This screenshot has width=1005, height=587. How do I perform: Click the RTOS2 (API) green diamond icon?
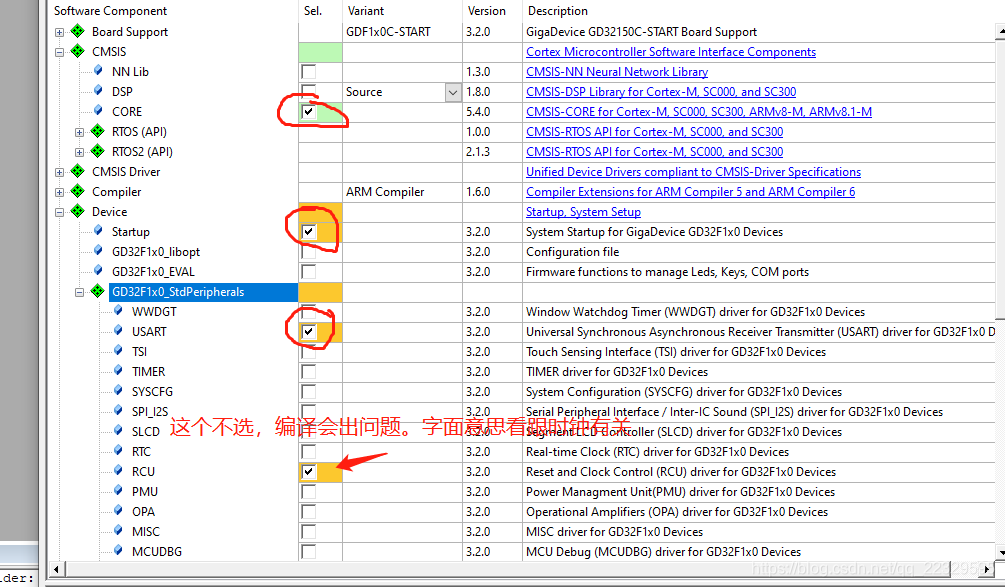pyautogui.click(x=97, y=151)
